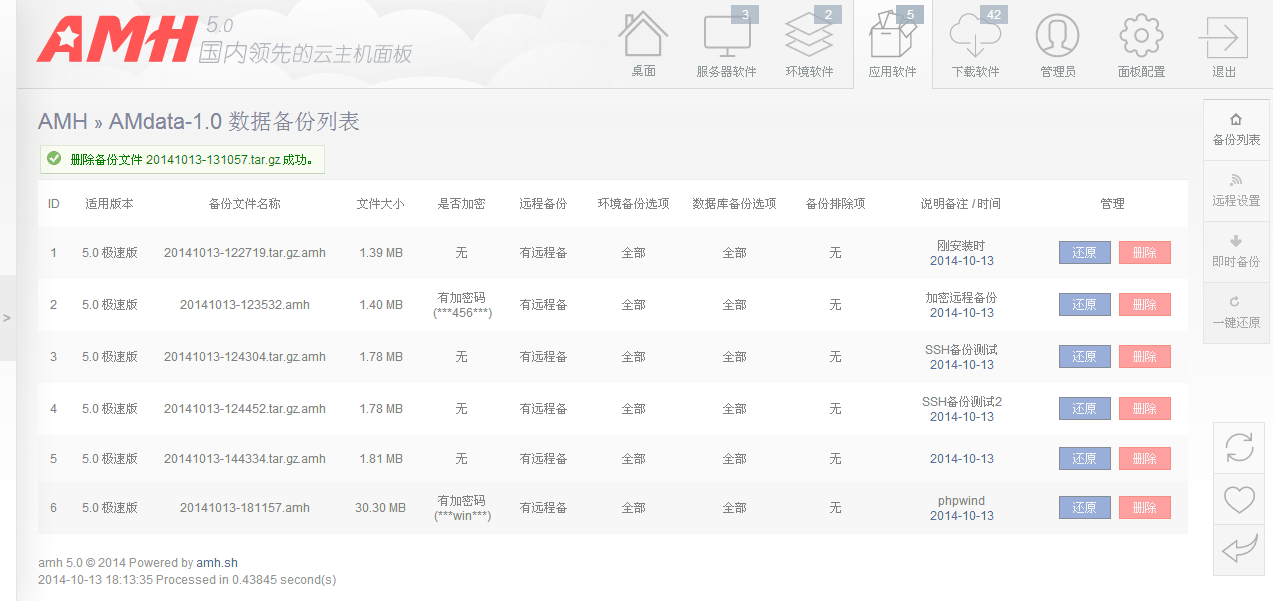
Task: Click the refresh arrows icon on right
Action: (x=1239, y=447)
